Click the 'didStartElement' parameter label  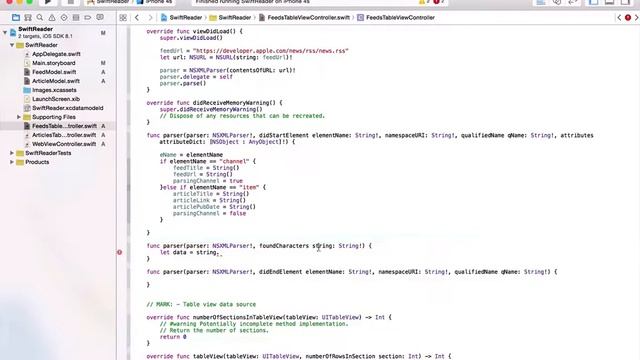(284, 136)
